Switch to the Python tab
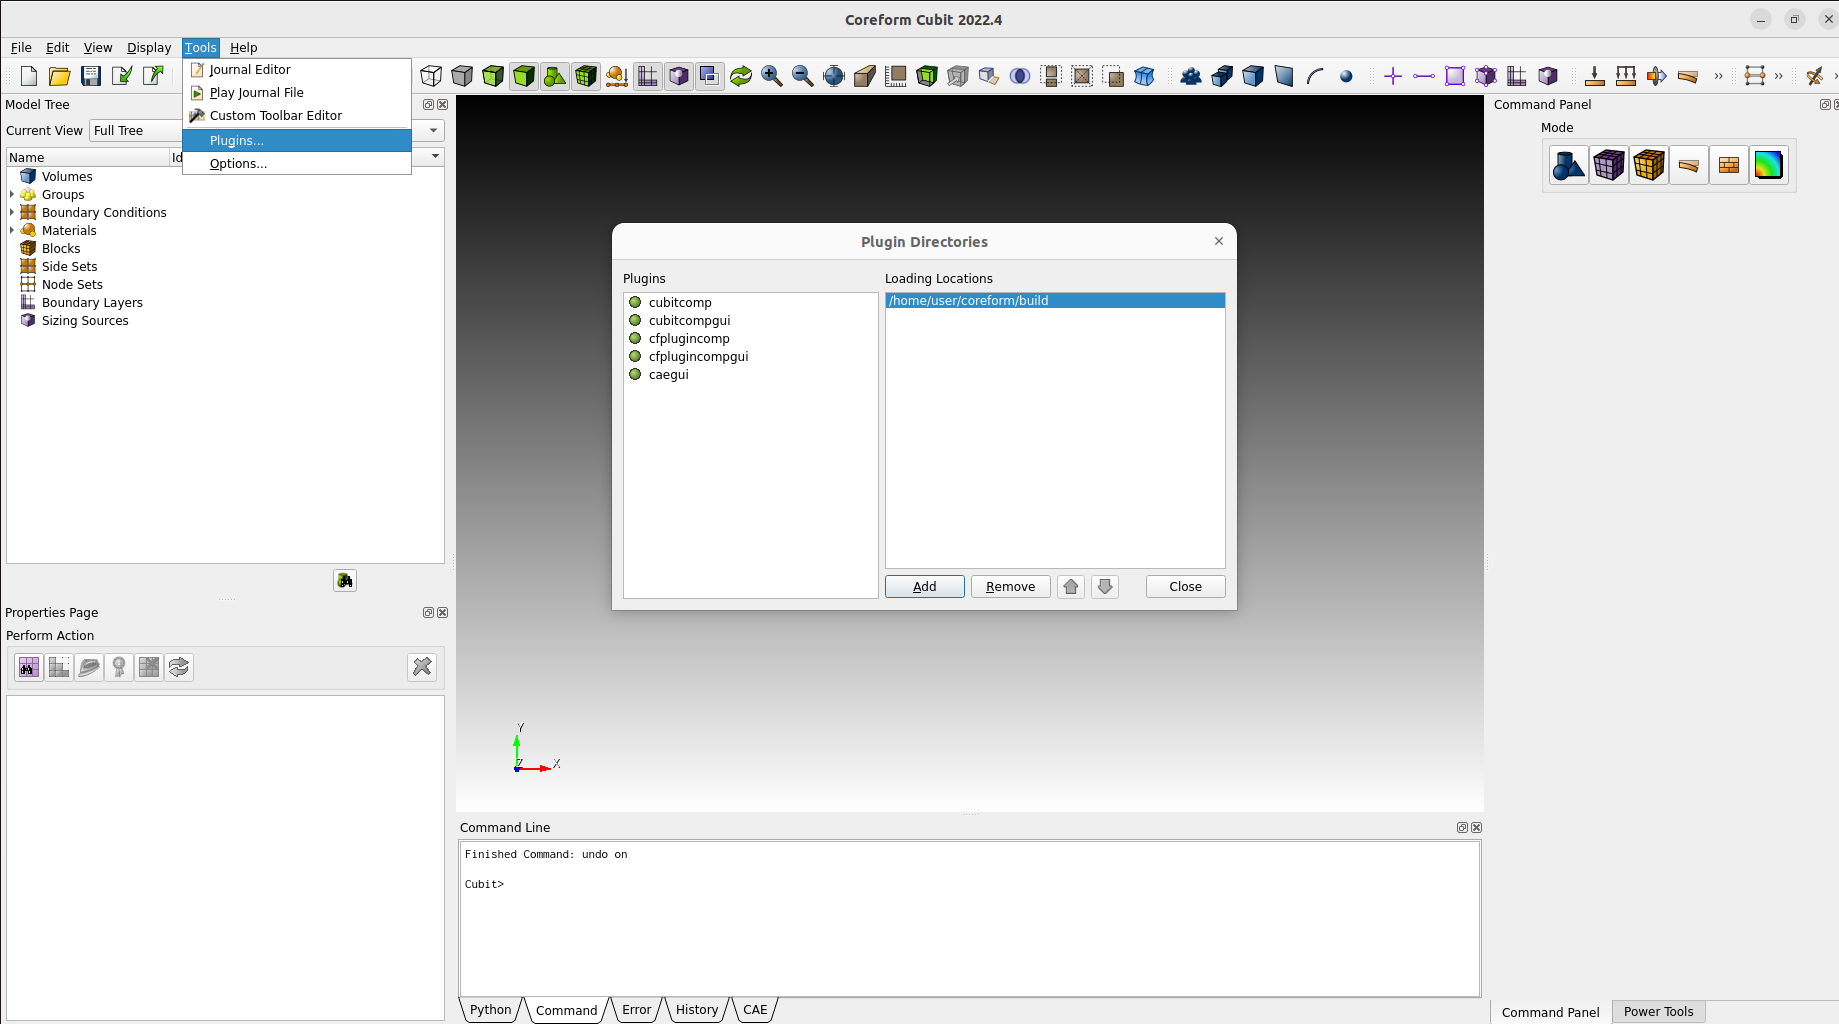The image size is (1839, 1024). point(490,1010)
